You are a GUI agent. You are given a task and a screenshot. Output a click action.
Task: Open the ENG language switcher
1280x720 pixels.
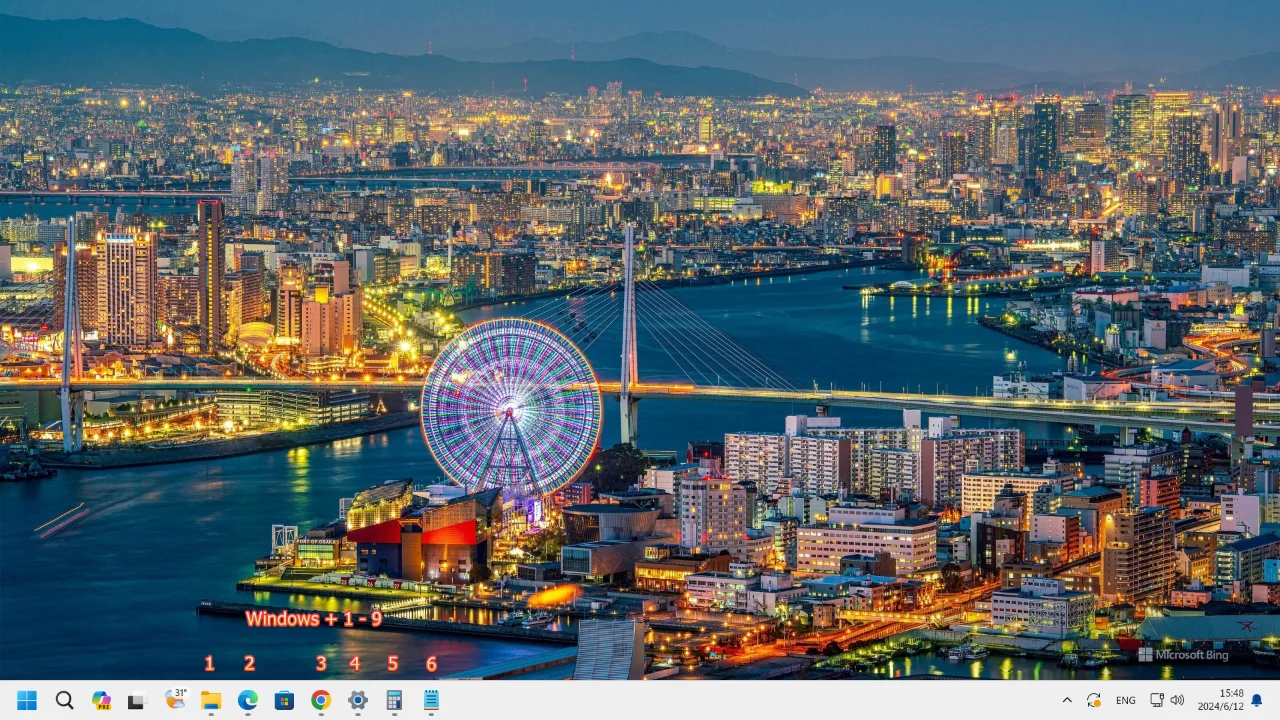click(x=1125, y=700)
